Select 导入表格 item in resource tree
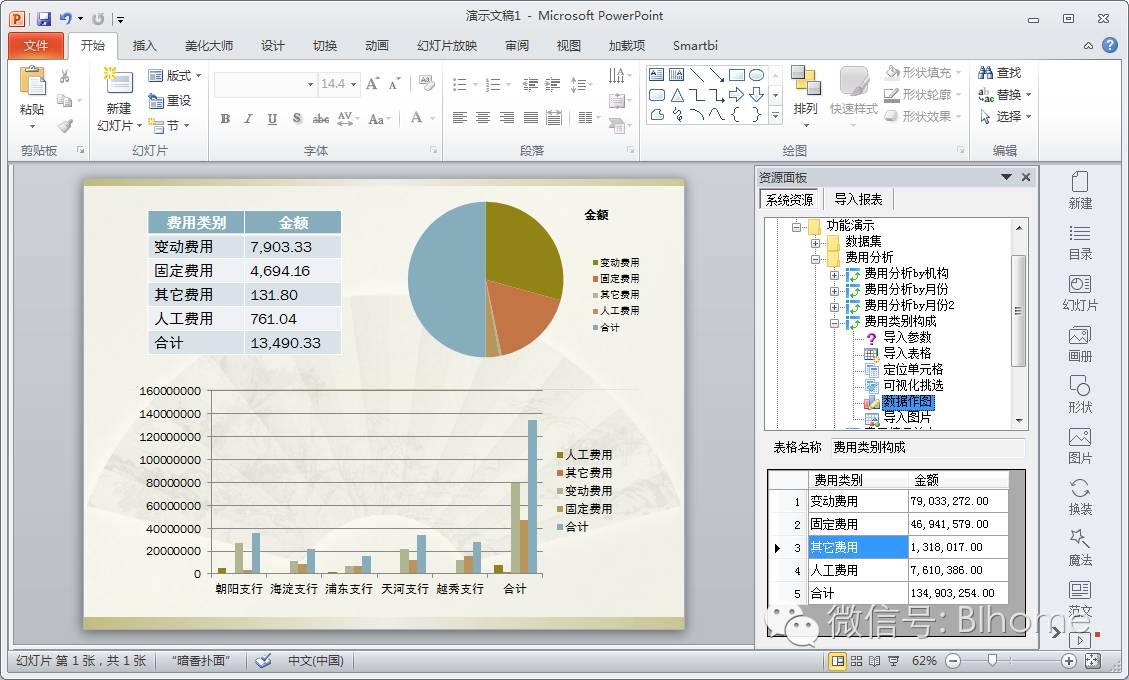Screen dimensions: 1129x680 906,353
